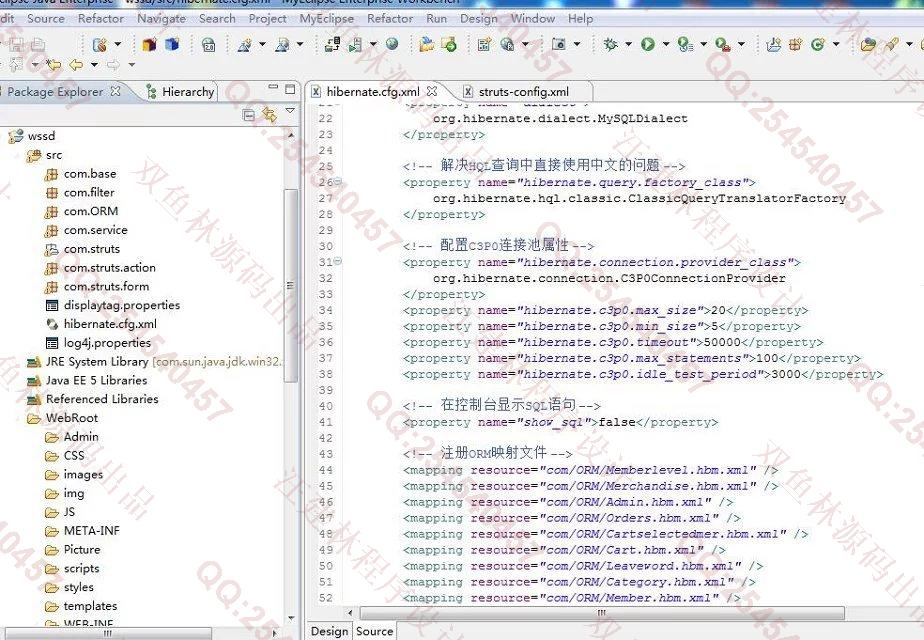
Task: Open the Source menu
Action: [45, 18]
